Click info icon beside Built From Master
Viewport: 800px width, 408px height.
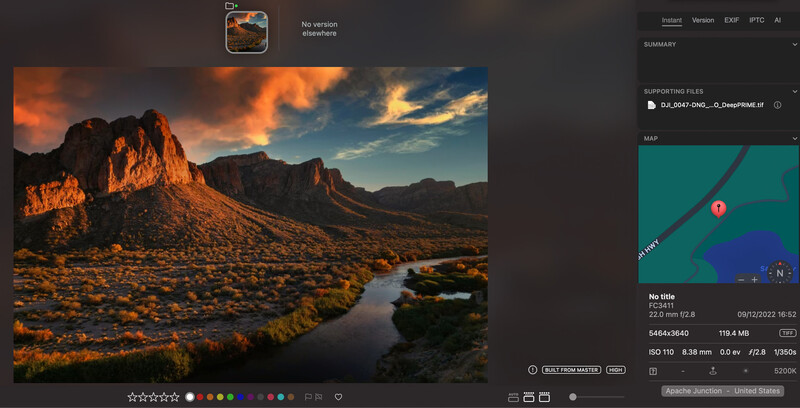(532, 370)
